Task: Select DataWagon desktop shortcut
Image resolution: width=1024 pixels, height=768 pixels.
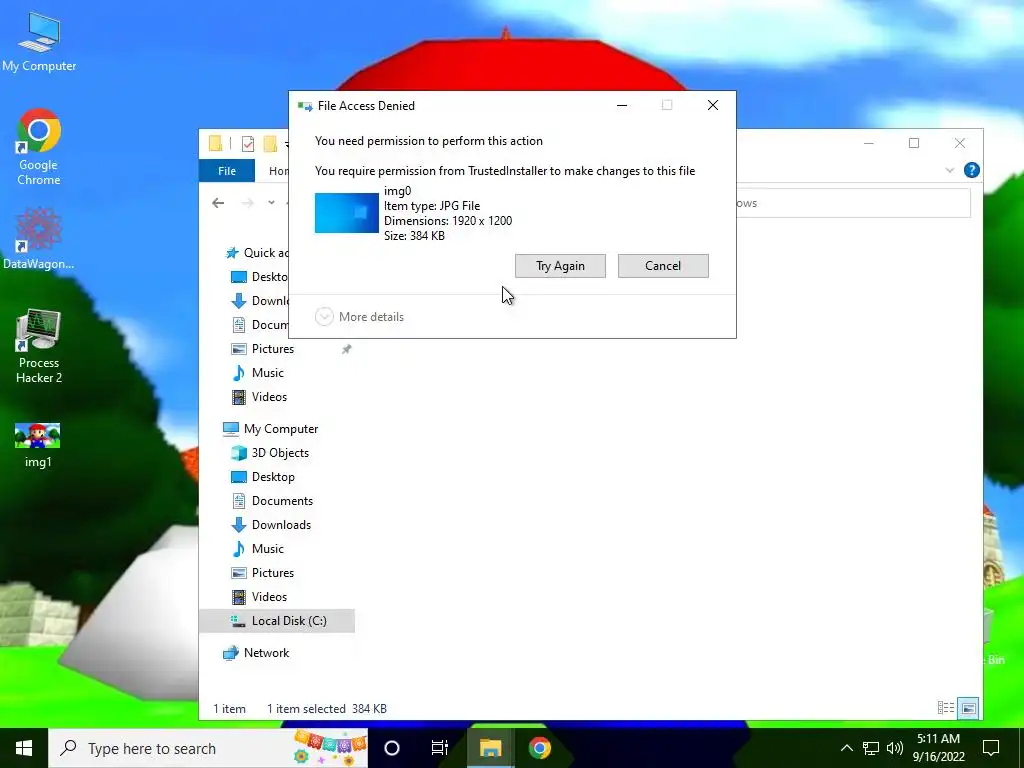Action: [39, 239]
